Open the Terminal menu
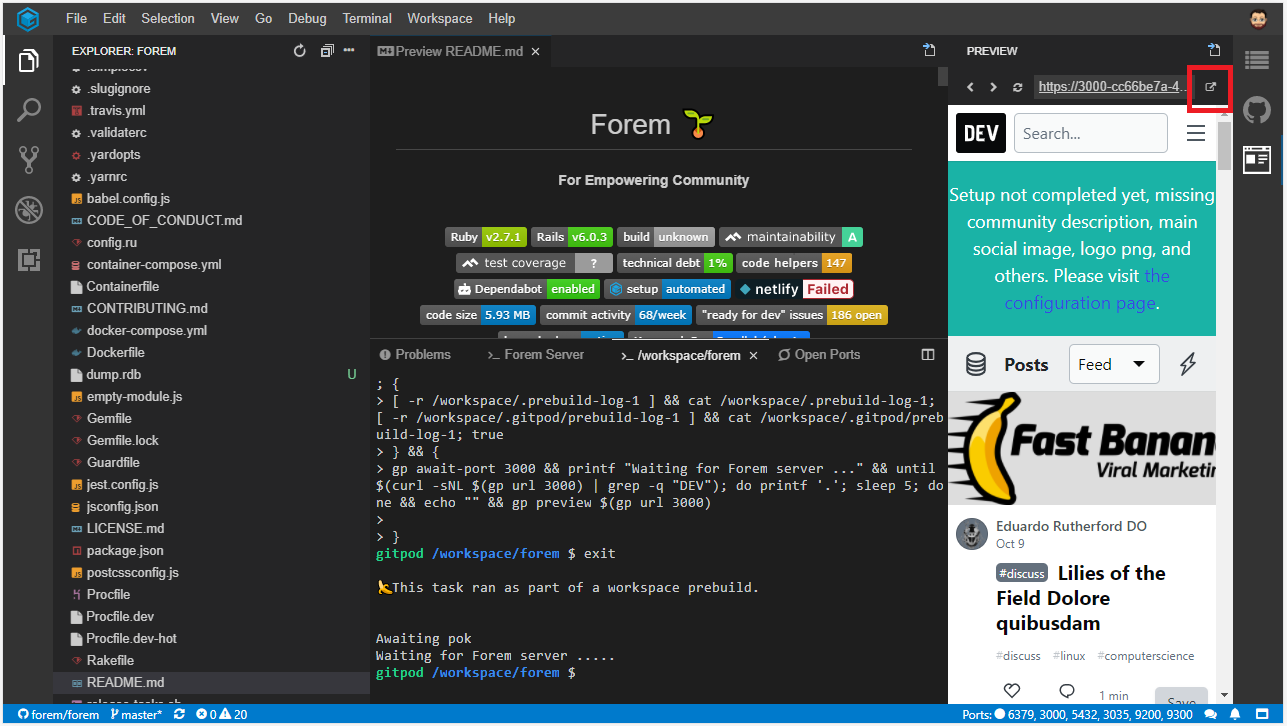This screenshot has height=726, width=1287. (x=367, y=18)
